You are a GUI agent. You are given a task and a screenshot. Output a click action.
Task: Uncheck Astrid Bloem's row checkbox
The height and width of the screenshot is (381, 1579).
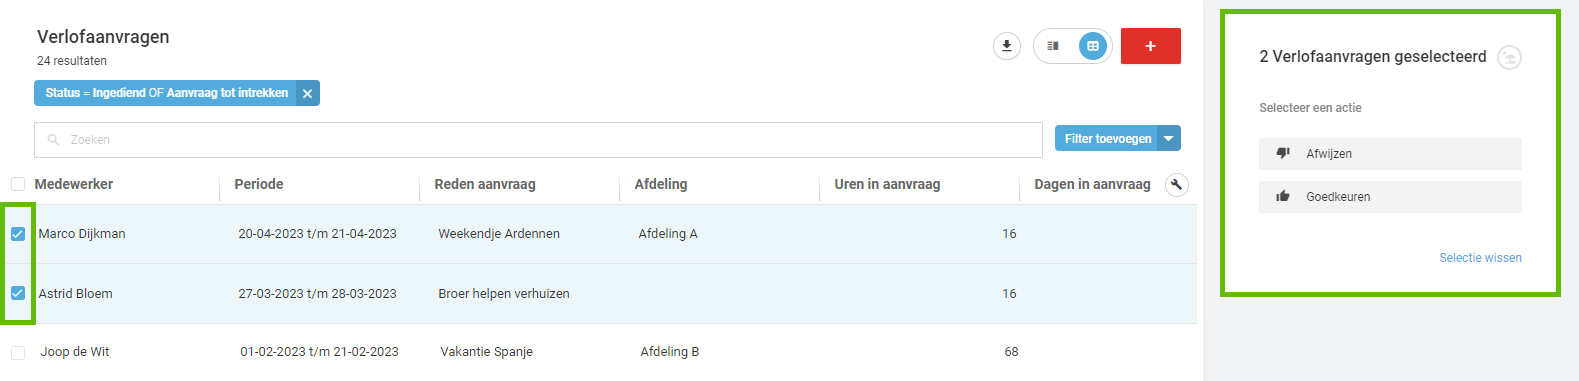click(18, 293)
